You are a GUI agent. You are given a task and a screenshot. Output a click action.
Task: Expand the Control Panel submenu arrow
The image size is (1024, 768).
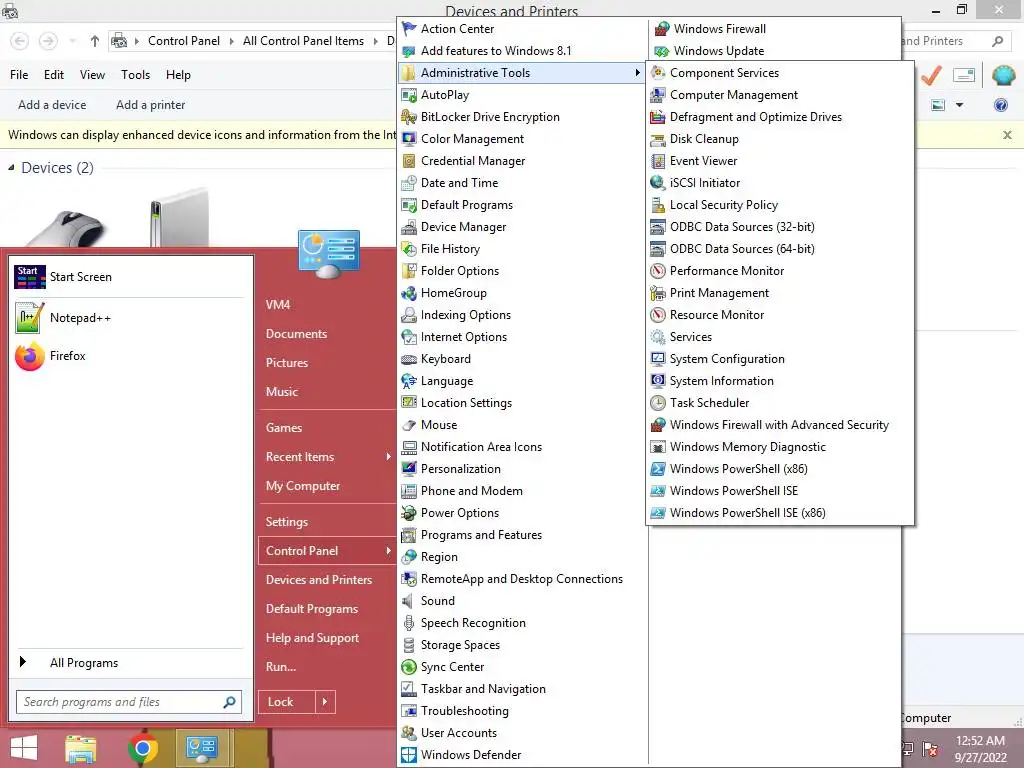tap(388, 551)
